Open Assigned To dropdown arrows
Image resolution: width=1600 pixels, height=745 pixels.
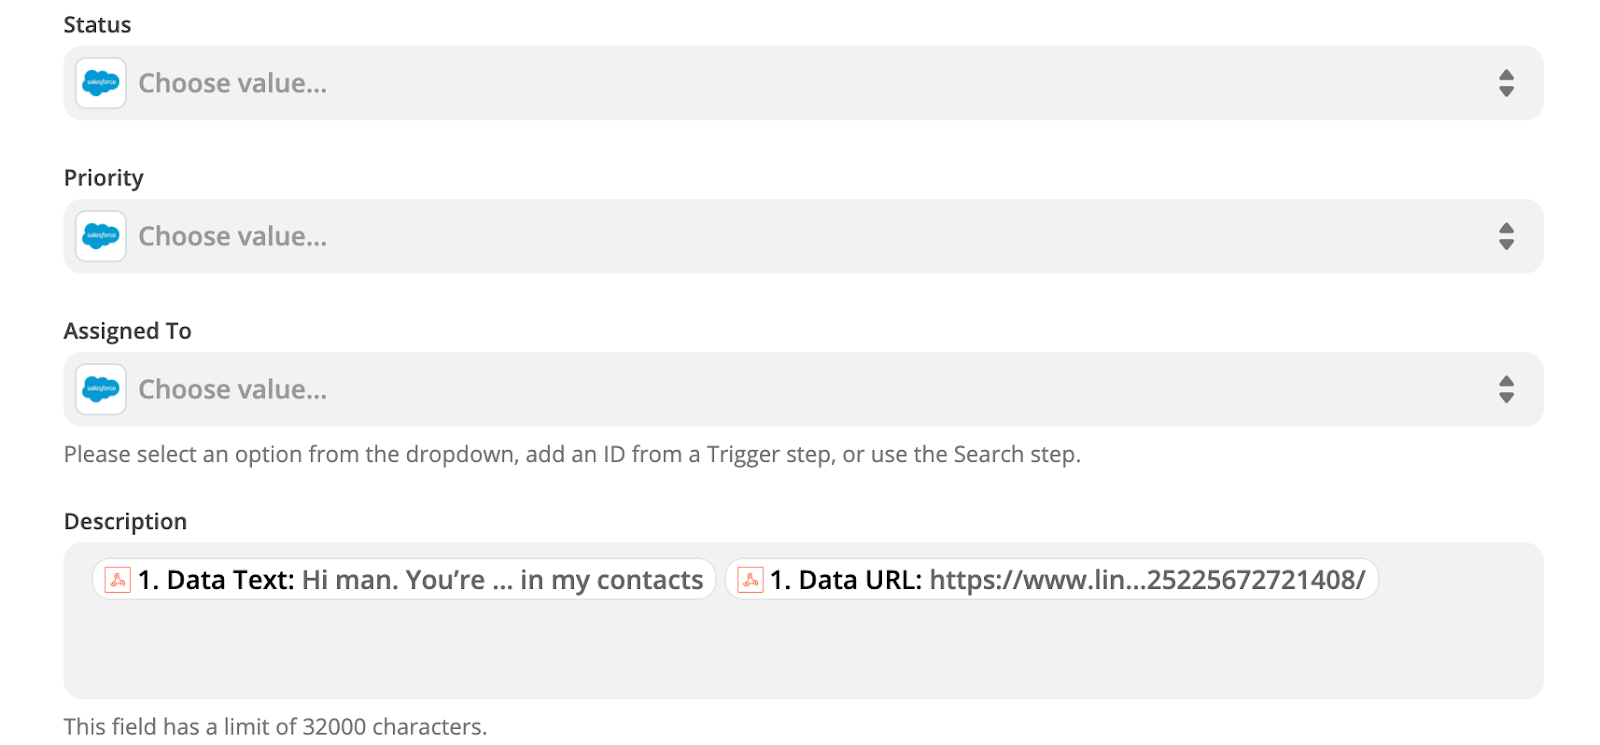(x=1506, y=389)
